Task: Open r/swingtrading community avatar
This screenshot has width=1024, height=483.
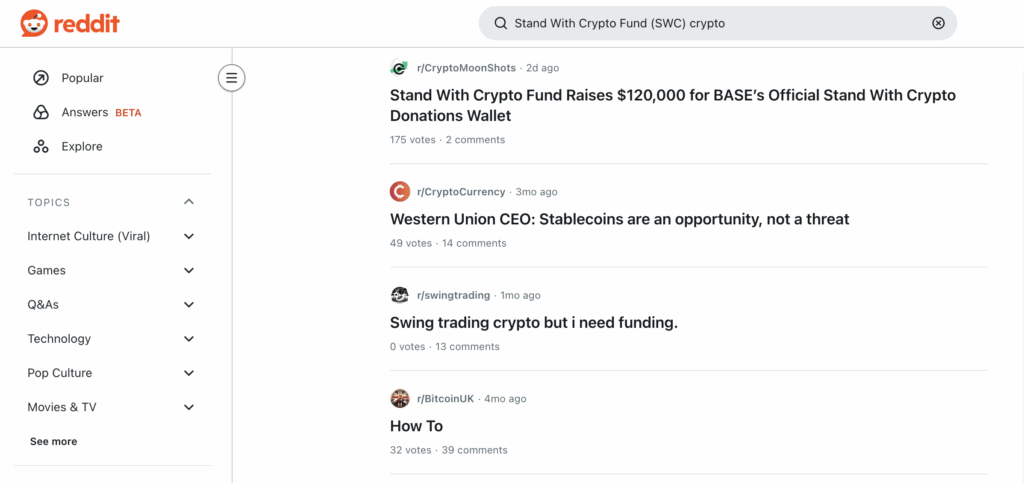Action: 400,295
